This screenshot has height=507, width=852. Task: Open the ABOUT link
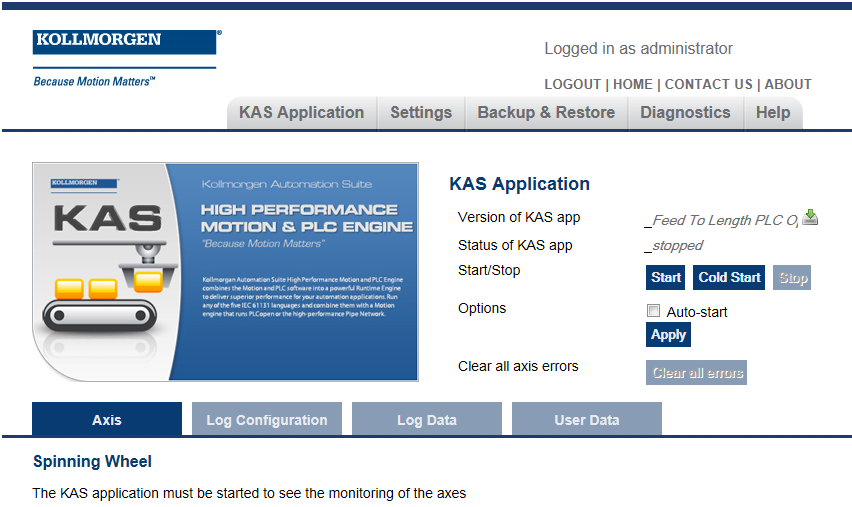click(x=788, y=84)
